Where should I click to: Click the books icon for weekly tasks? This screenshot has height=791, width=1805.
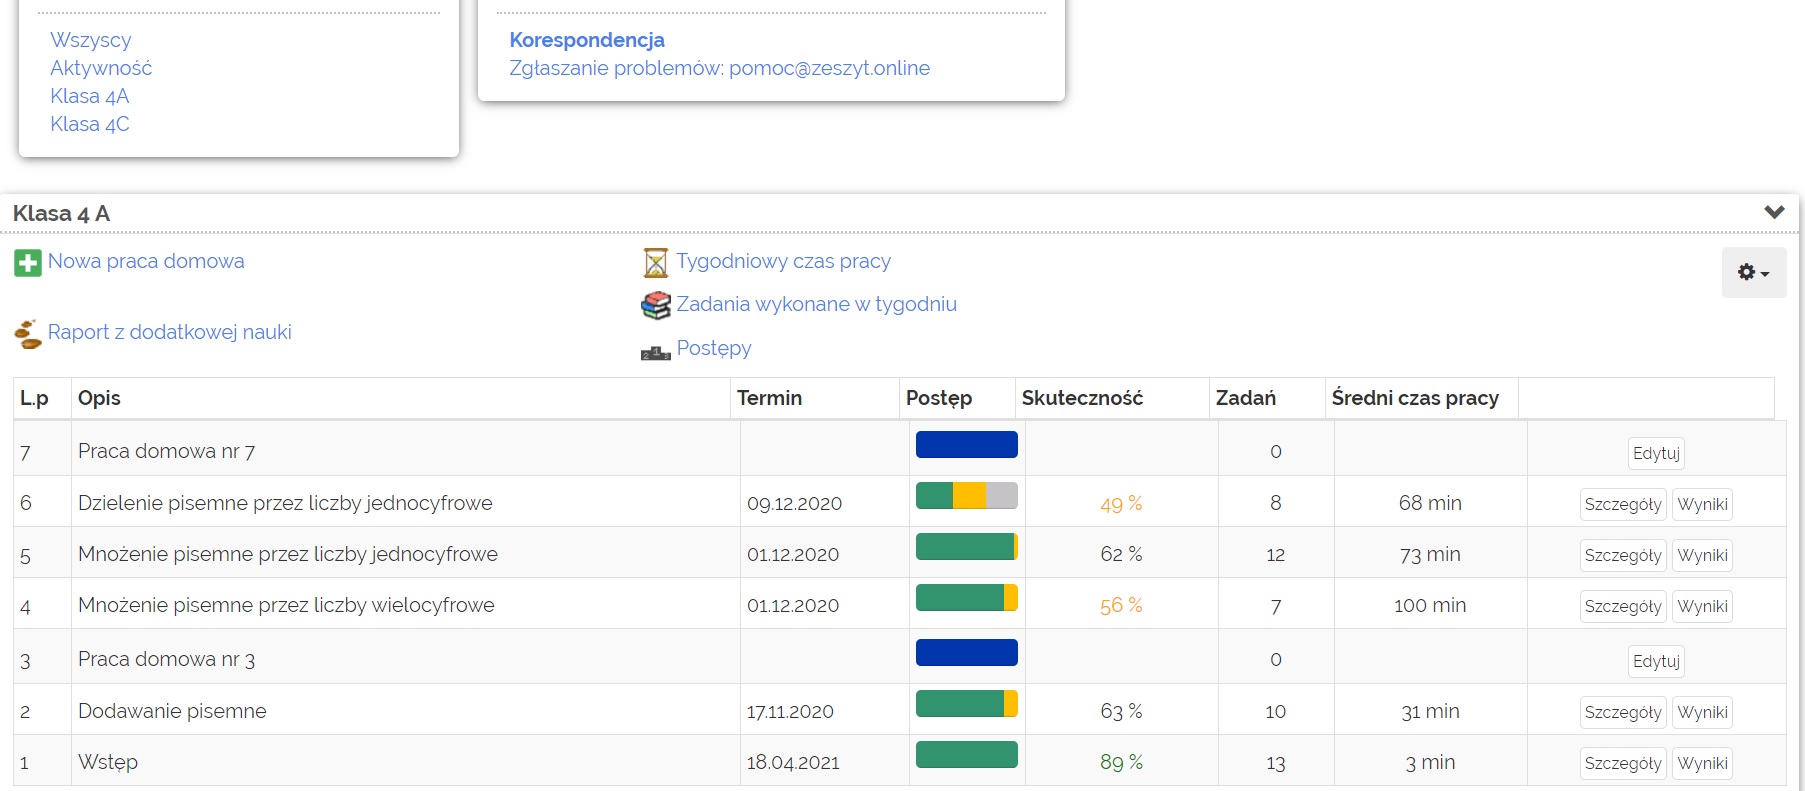click(655, 305)
